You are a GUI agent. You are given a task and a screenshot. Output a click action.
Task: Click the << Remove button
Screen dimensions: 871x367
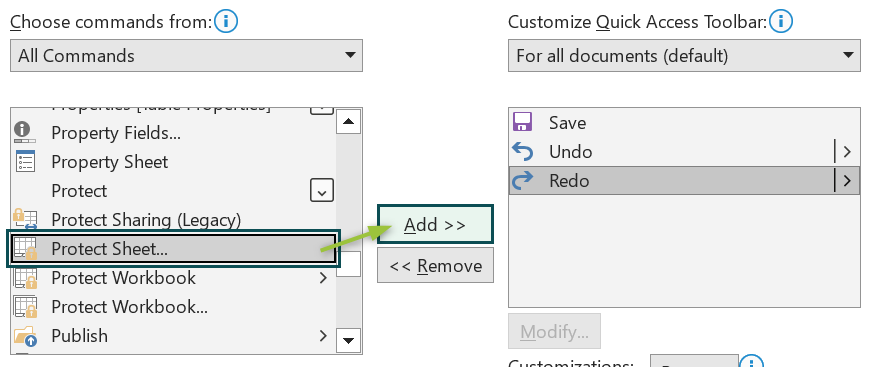pyautogui.click(x=436, y=265)
